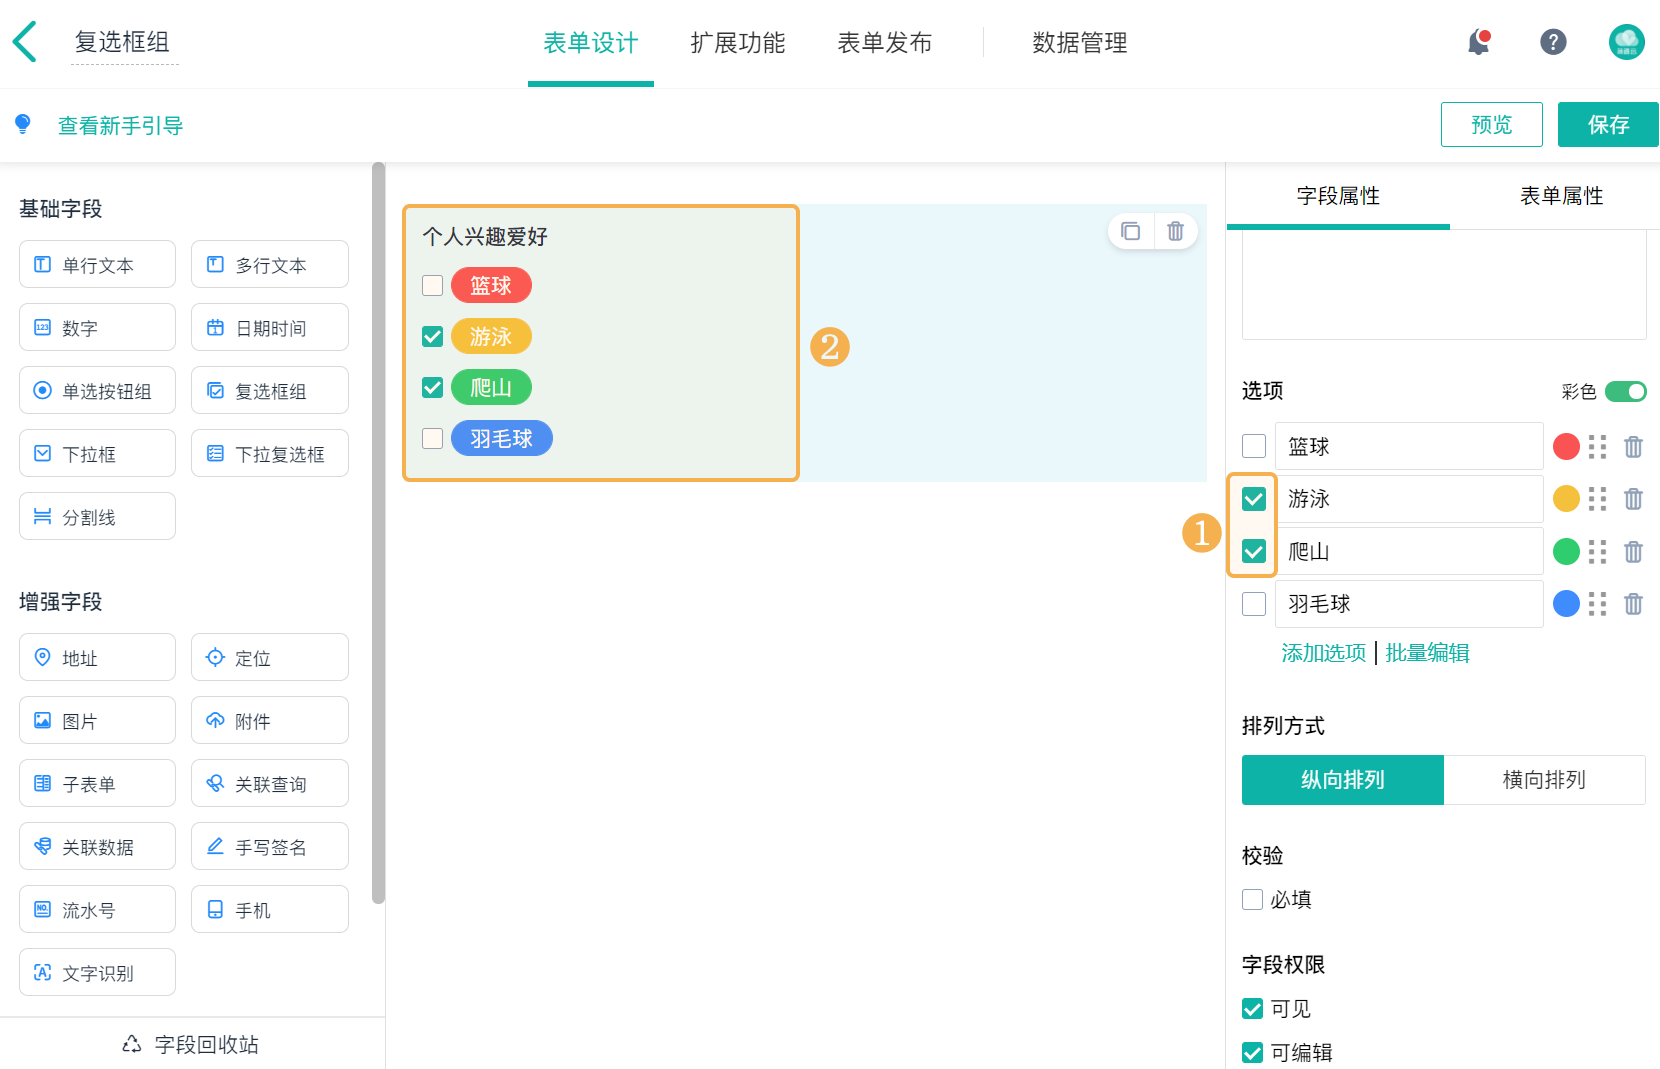Viewport: 1660px width, 1069px height.
Task: Uncheck 游泳 default in options panel
Action: [x=1254, y=499]
